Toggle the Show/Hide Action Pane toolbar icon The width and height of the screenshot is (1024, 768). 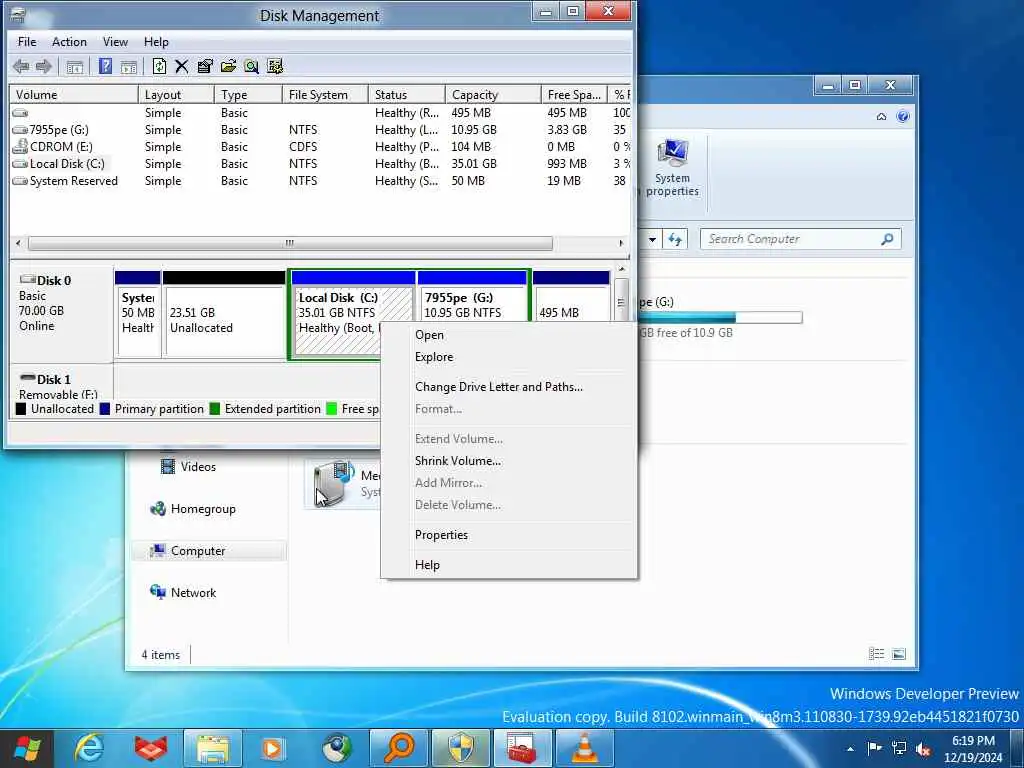pos(129,66)
